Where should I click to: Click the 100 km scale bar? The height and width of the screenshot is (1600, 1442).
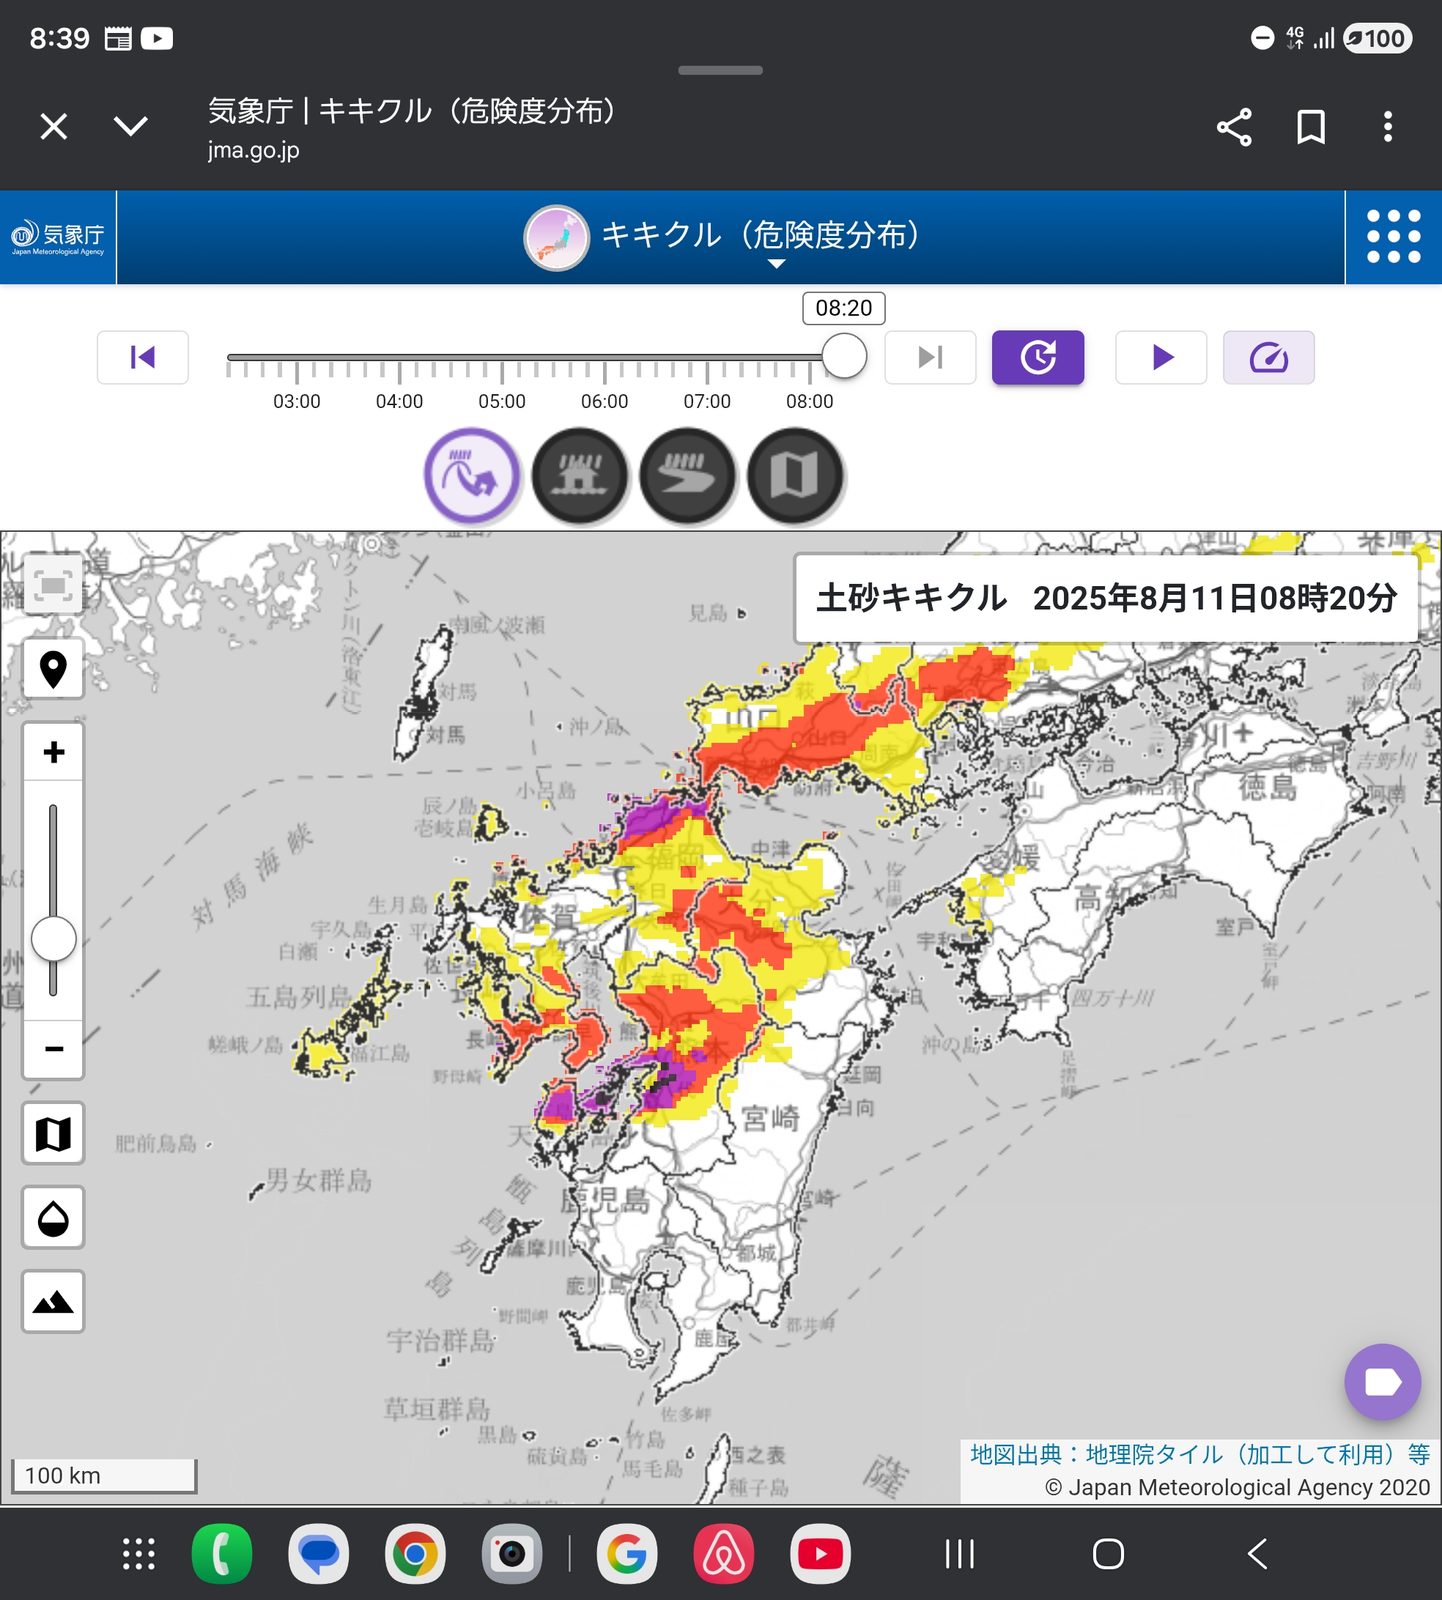[x=104, y=1476]
